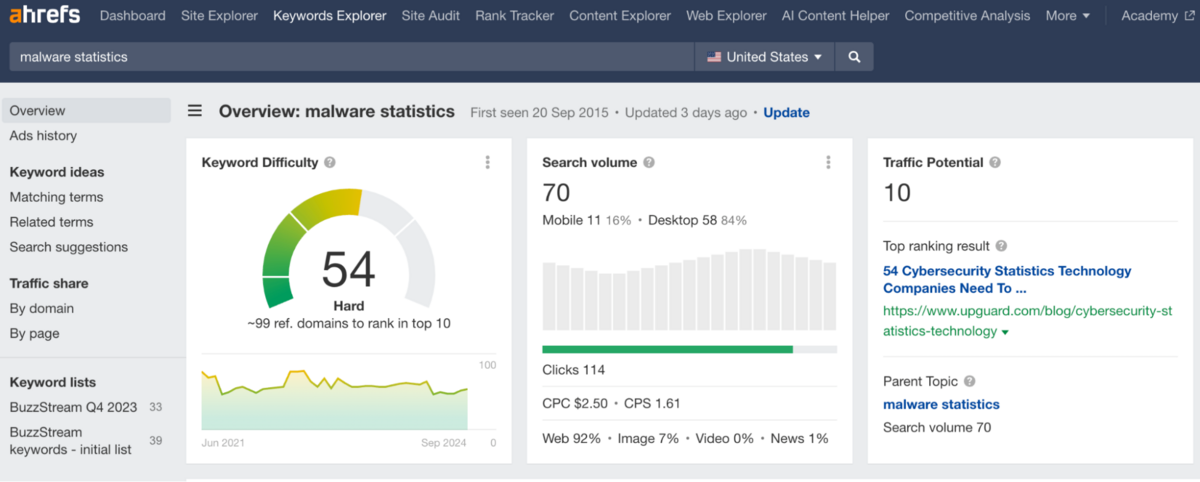1200x482 pixels.
Task: Select Overview in sidebar
Action: [86, 111]
